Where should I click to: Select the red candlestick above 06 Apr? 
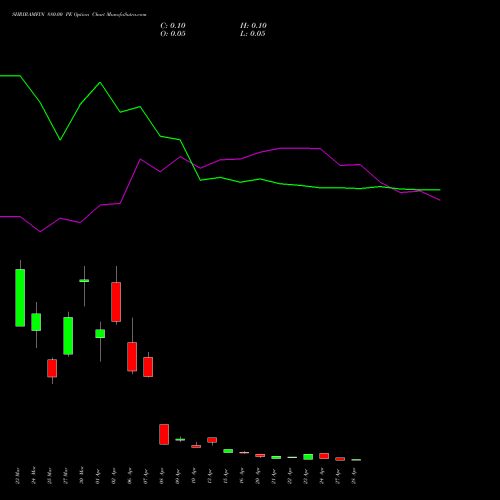coord(132,357)
